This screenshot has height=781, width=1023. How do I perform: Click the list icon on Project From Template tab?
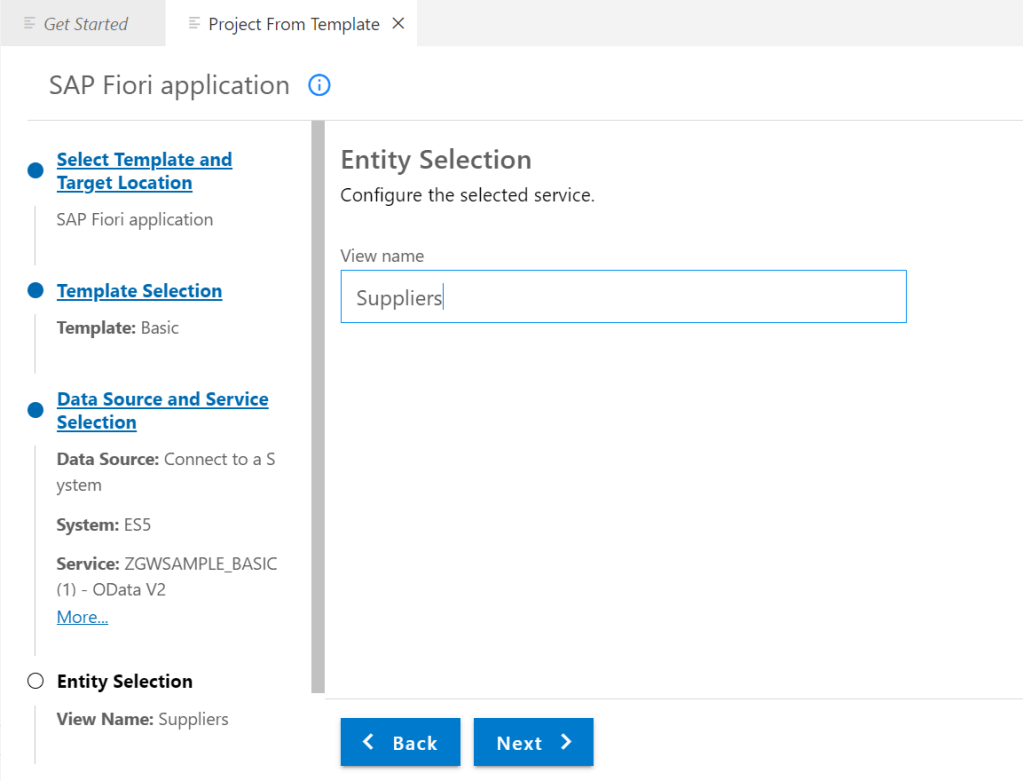tap(194, 24)
